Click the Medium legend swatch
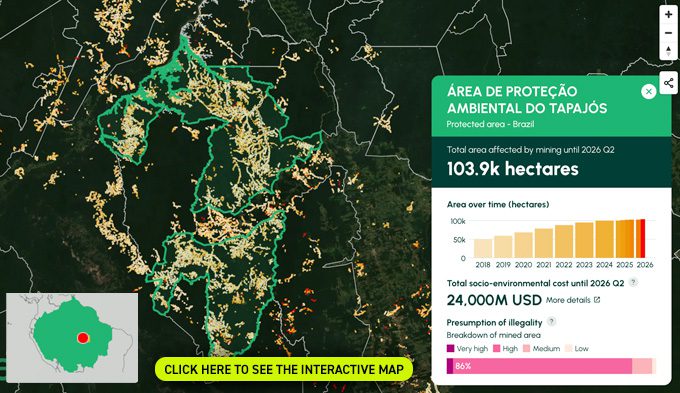Screen dimensions: 680x393 (x=526, y=348)
